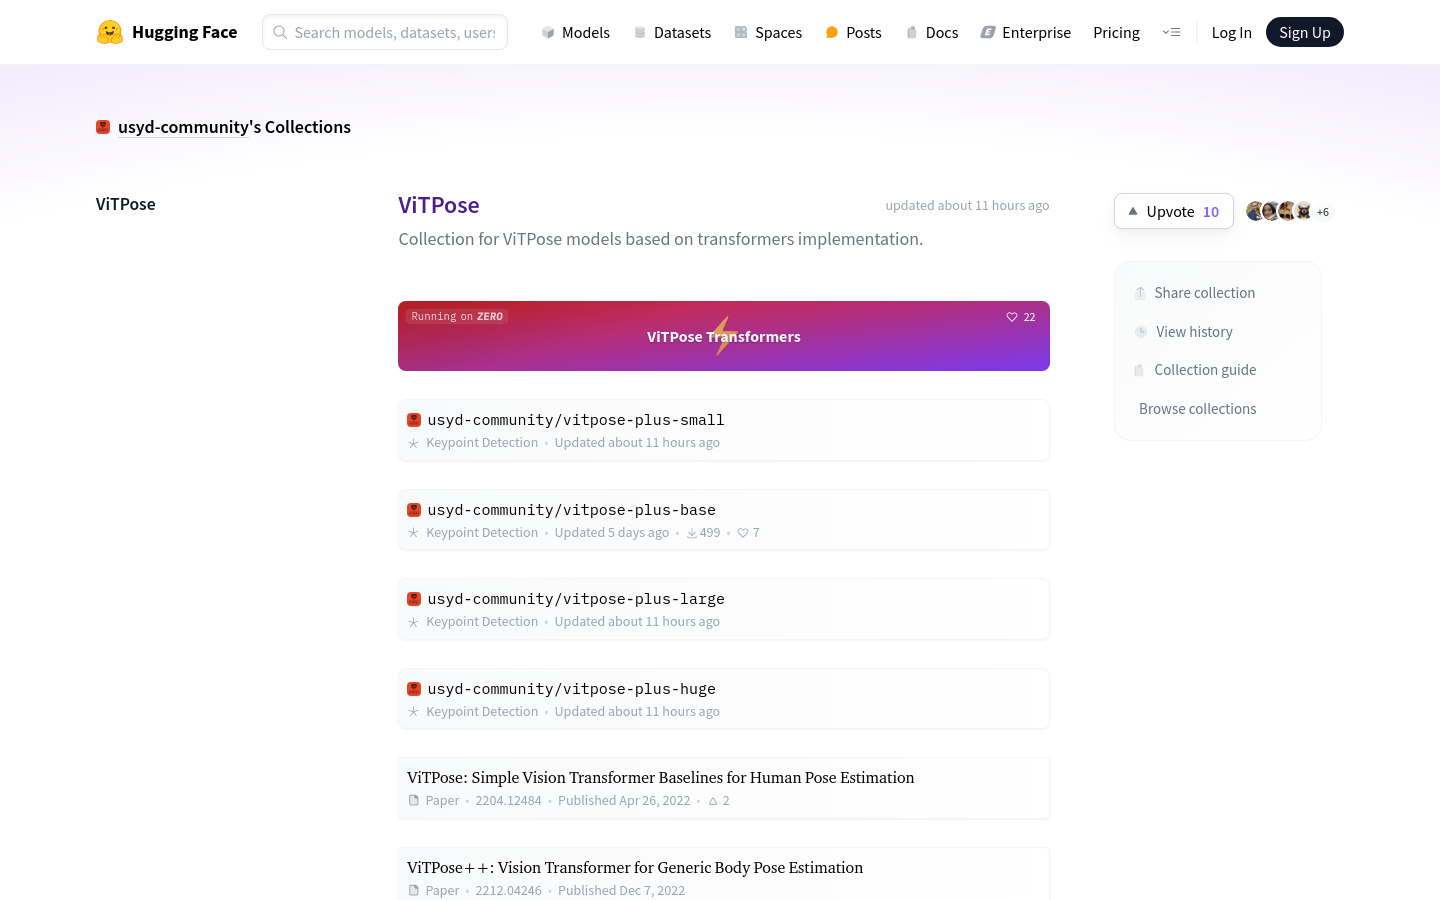Click usyd-community avatar beside Collections heading
1440x900 pixels.
(x=103, y=127)
